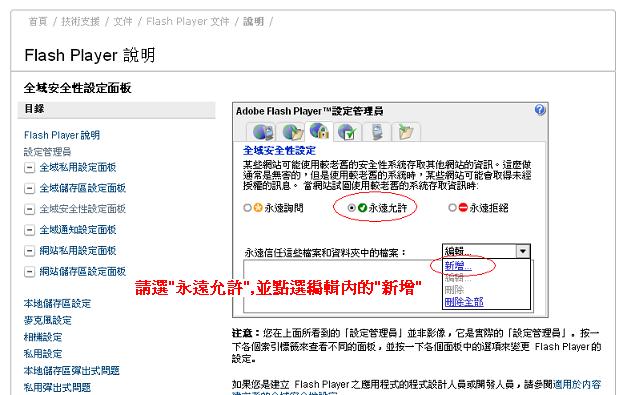Click the red stop icon beside 永遠拒絕

tap(463, 207)
